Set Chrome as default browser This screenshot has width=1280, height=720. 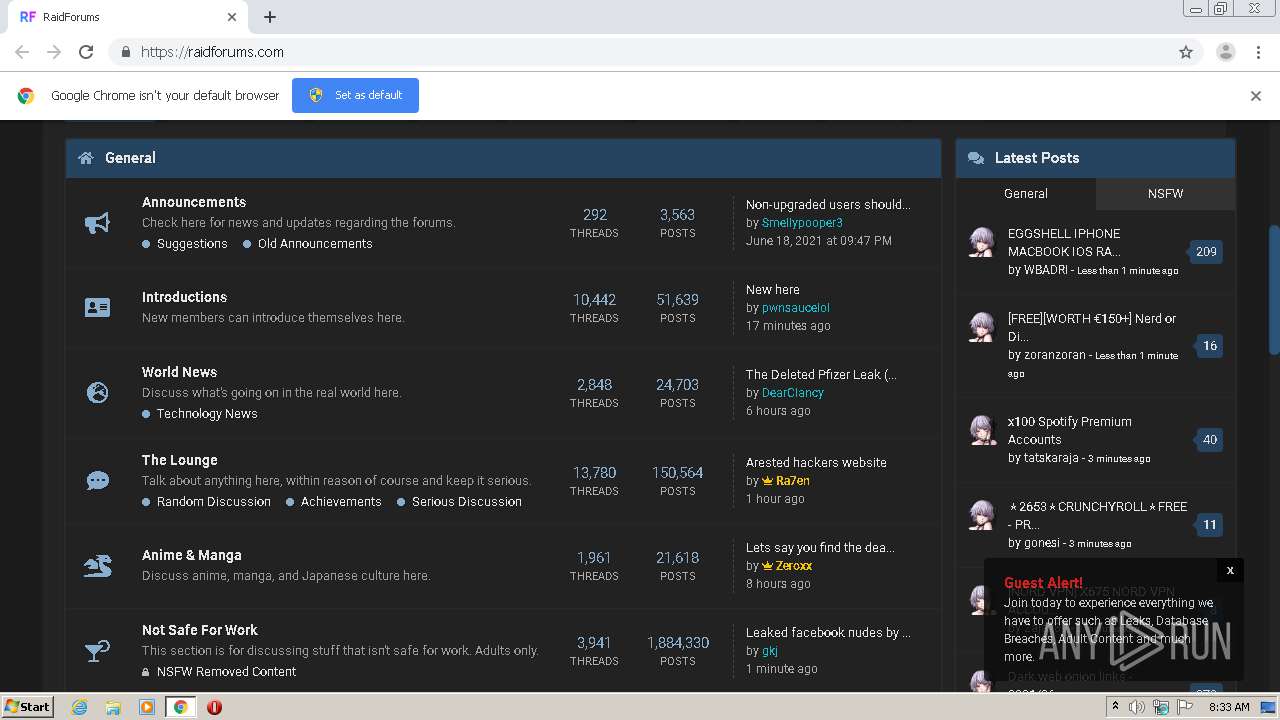tap(355, 95)
